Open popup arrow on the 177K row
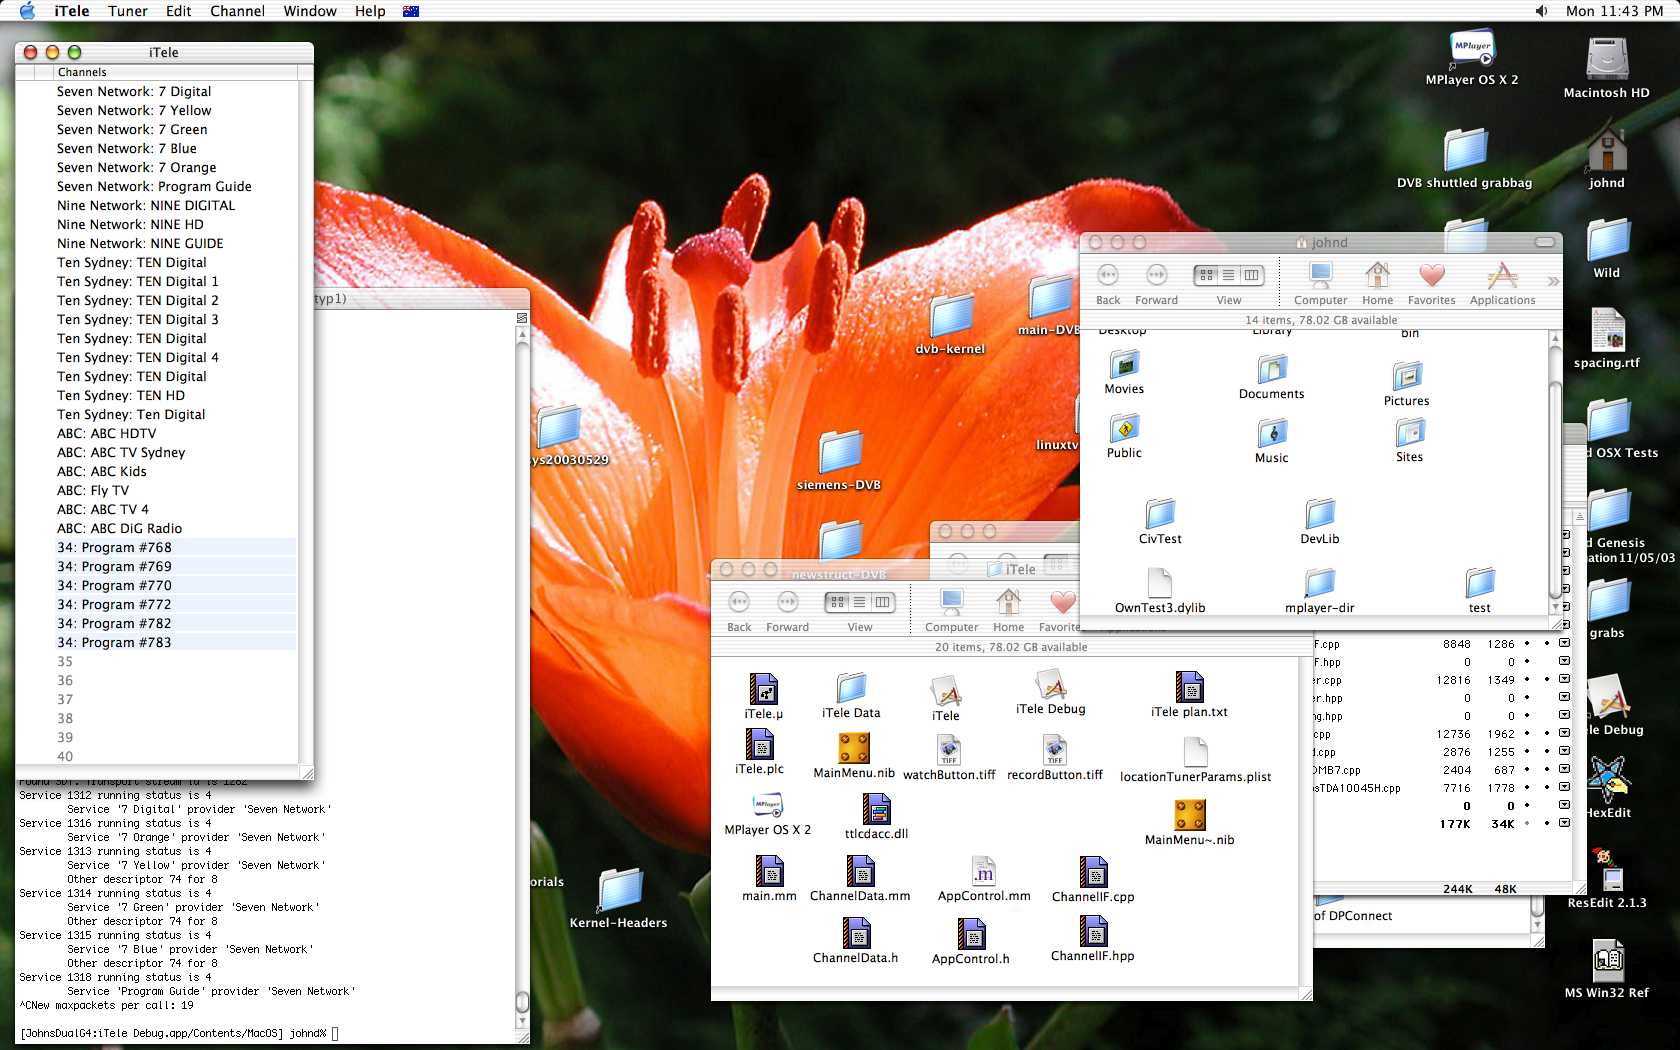This screenshot has height=1050, width=1680. 1565,823
